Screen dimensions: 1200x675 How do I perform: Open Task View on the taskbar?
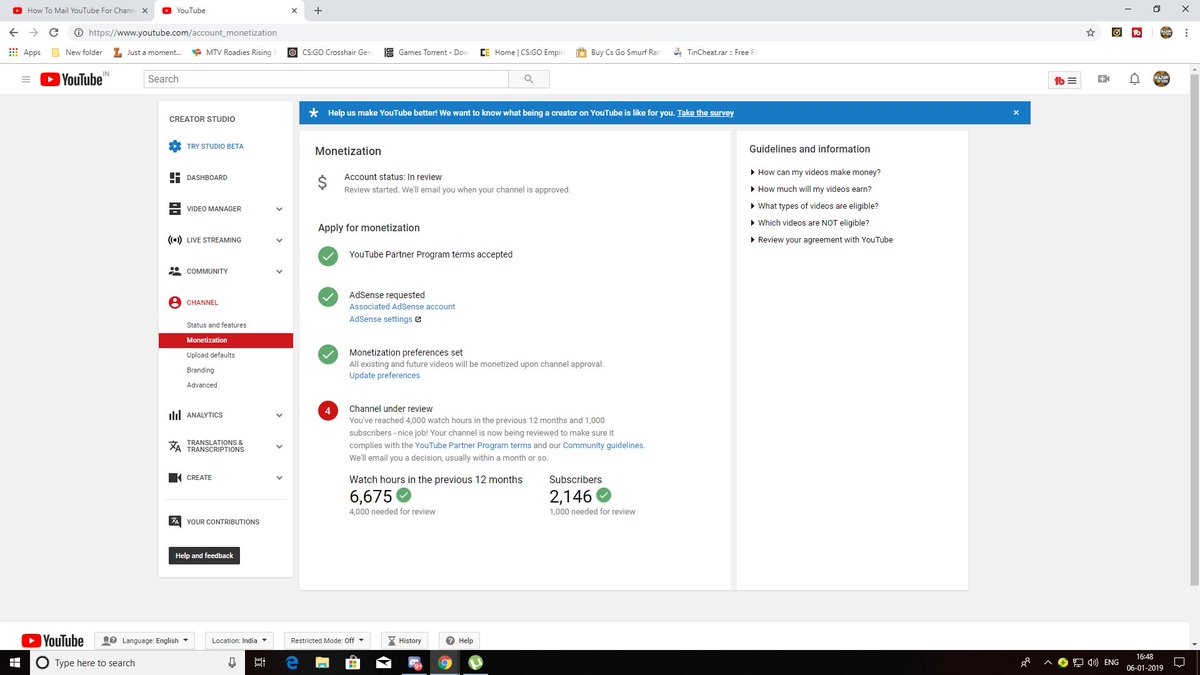pos(259,662)
